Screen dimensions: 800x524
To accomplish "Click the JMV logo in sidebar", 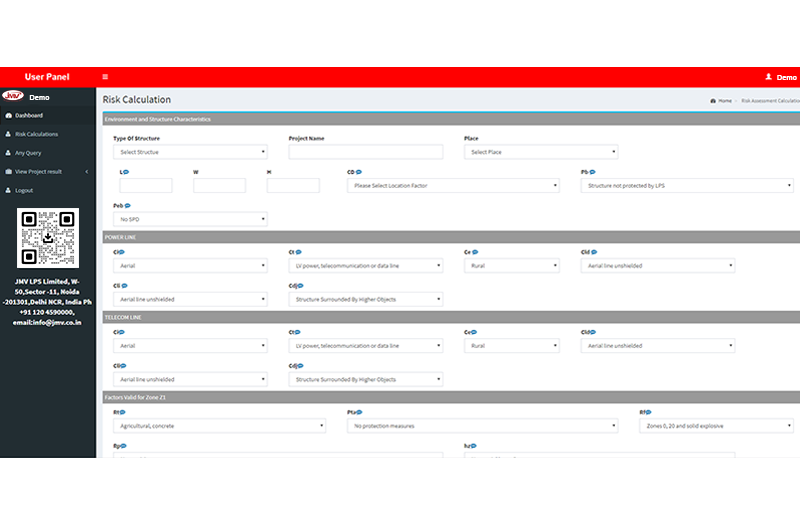I will (13, 96).
